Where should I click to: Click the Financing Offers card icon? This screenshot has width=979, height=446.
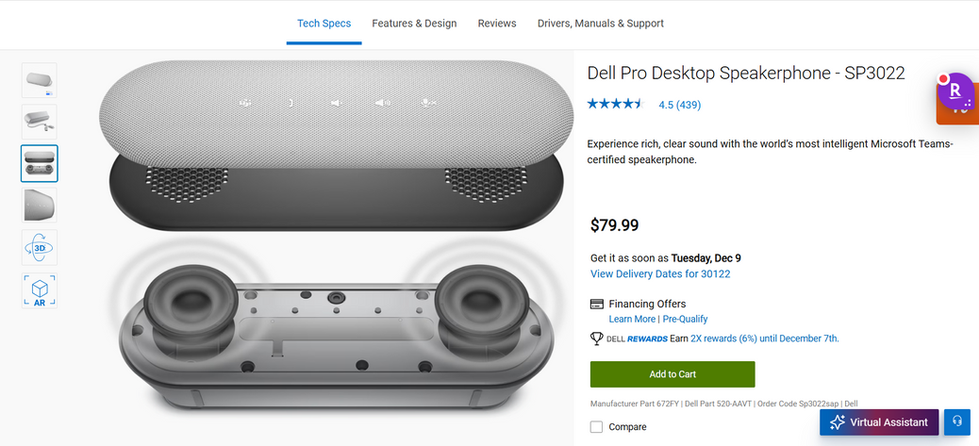(x=597, y=304)
